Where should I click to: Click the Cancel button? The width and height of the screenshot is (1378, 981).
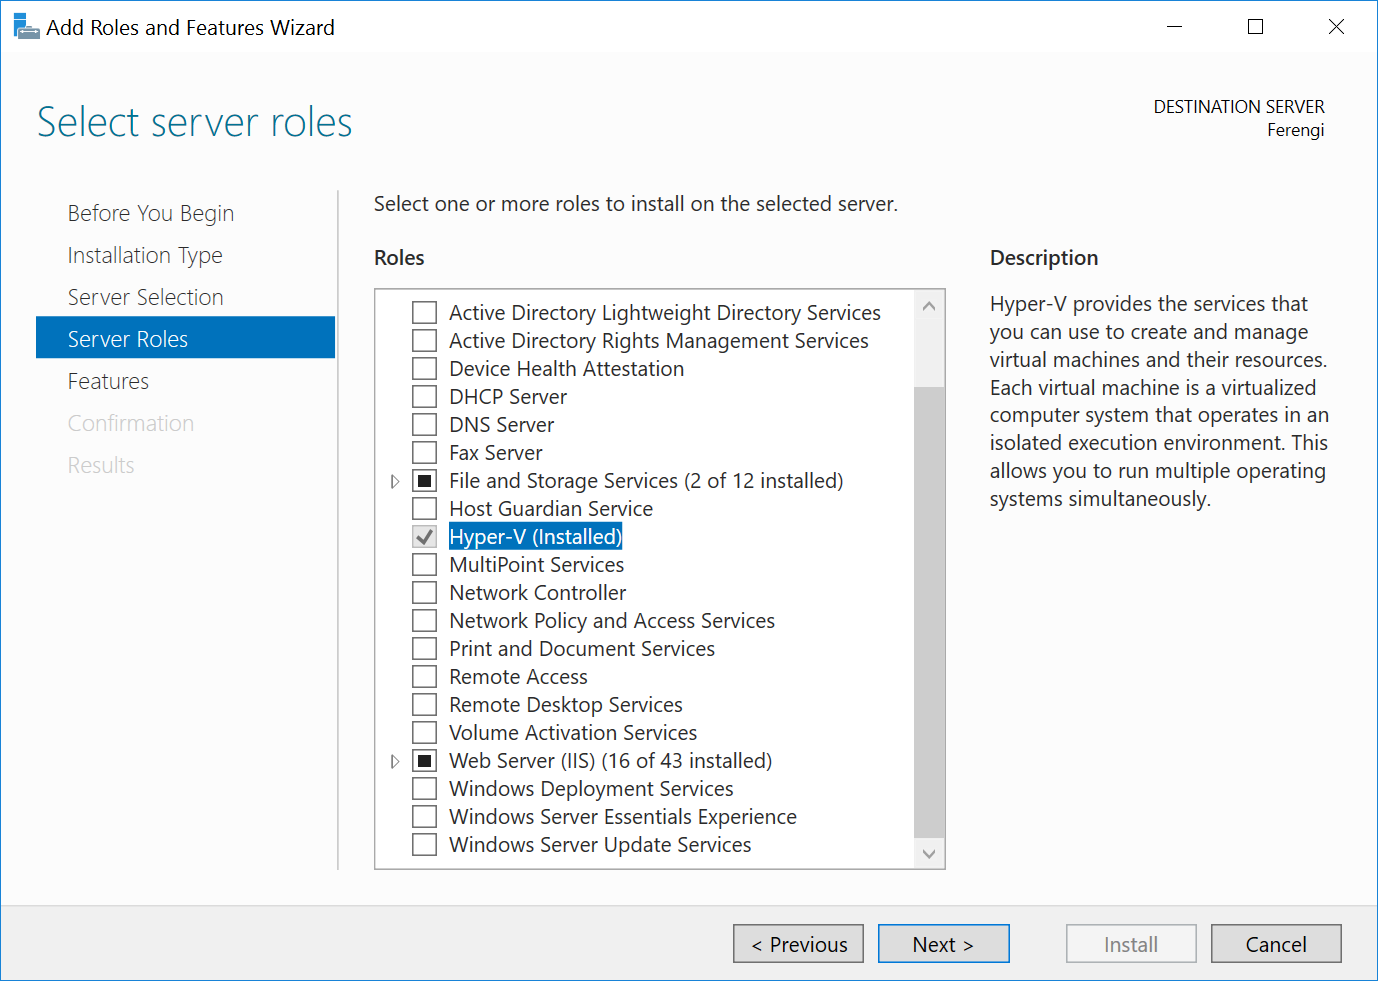(x=1276, y=944)
